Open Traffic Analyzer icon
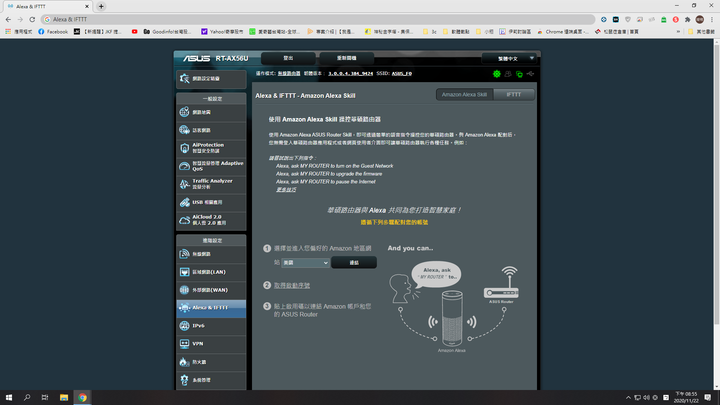Image resolution: width=720 pixels, height=405 pixels. [x=185, y=184]
